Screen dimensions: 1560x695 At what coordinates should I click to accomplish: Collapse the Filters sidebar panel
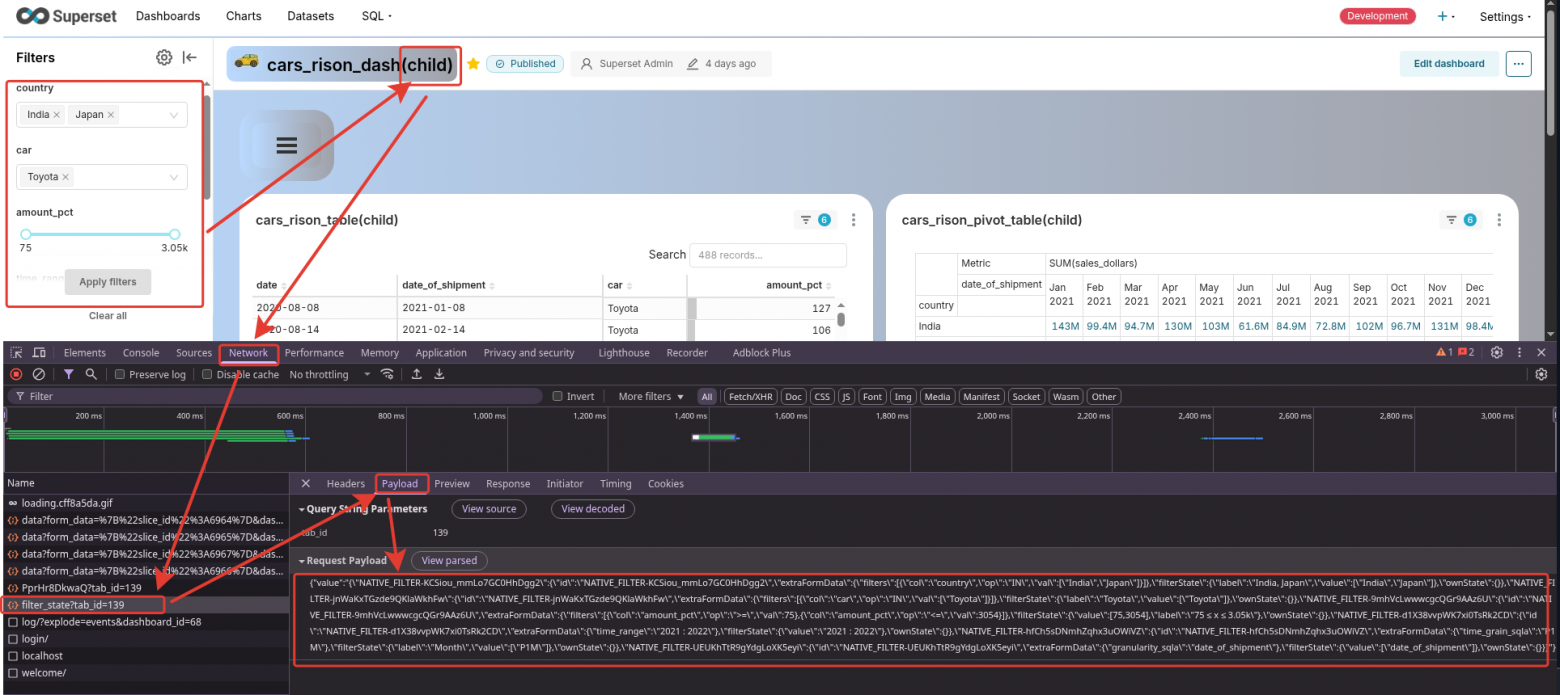(190, 57)
